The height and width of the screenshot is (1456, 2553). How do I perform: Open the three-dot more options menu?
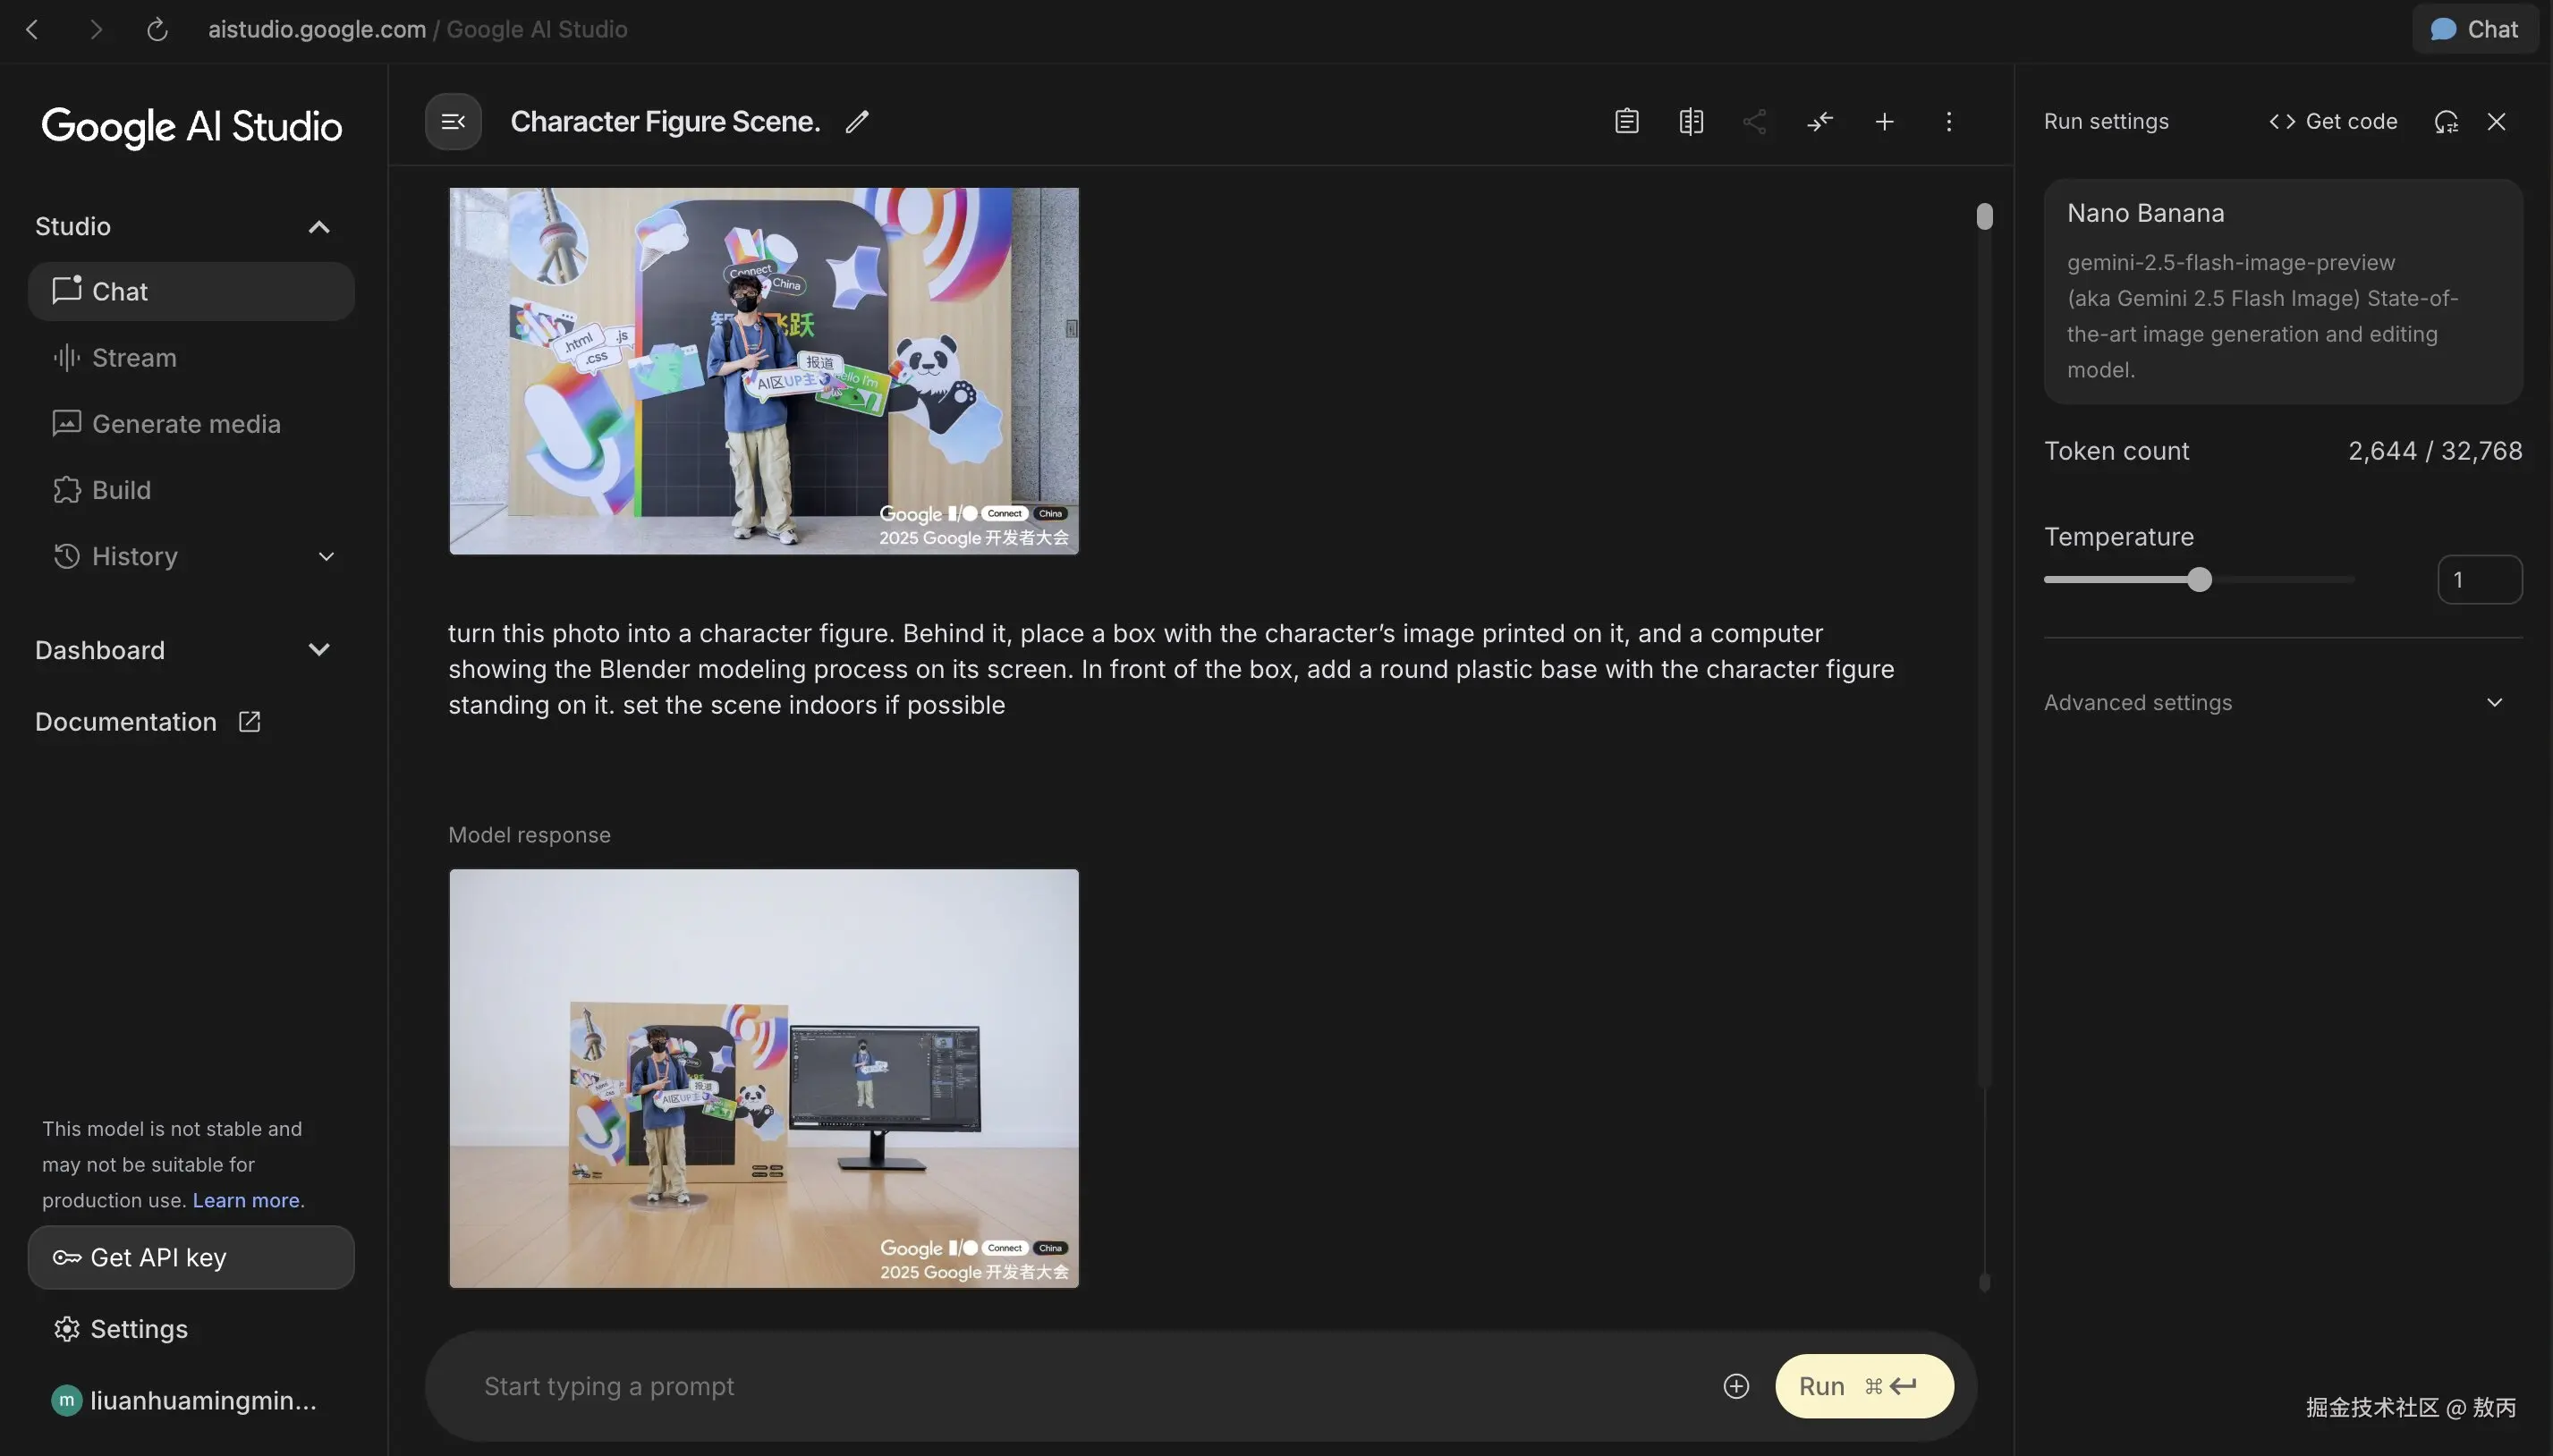pos(1948,122)
